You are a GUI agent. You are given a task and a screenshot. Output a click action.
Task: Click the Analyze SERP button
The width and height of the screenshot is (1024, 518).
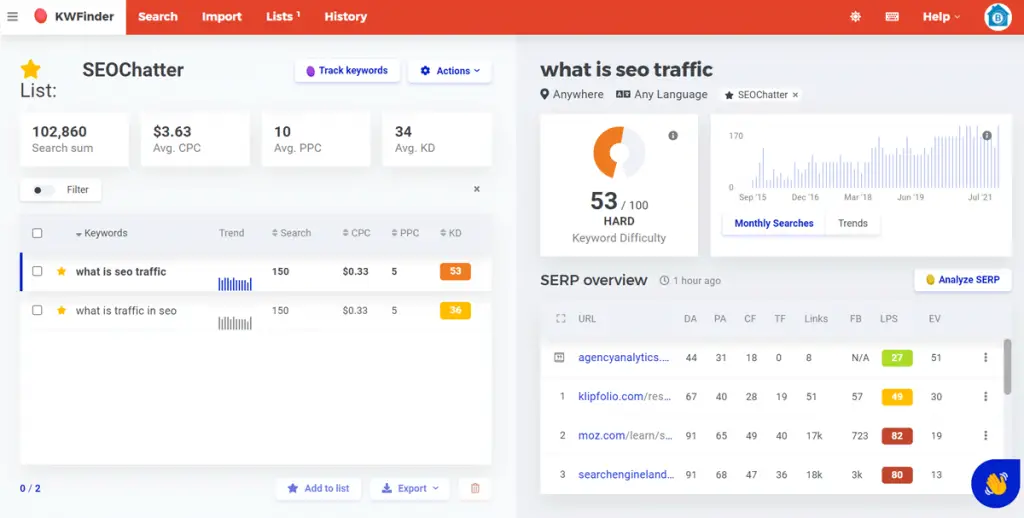[963, 280]
